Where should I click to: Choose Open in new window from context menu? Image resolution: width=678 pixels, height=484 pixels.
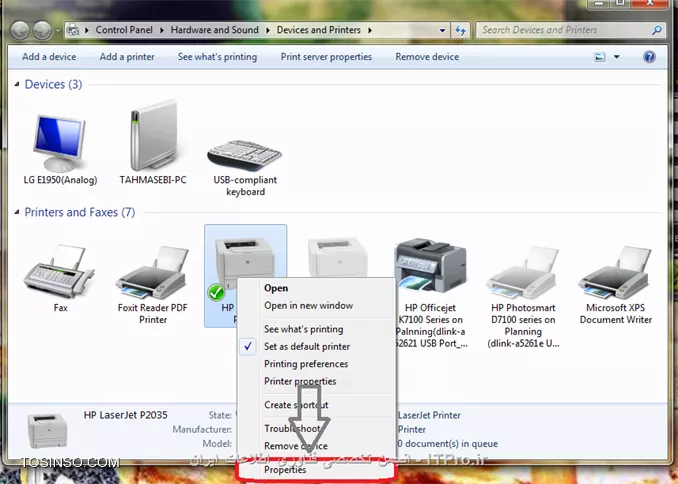point(317,305)
